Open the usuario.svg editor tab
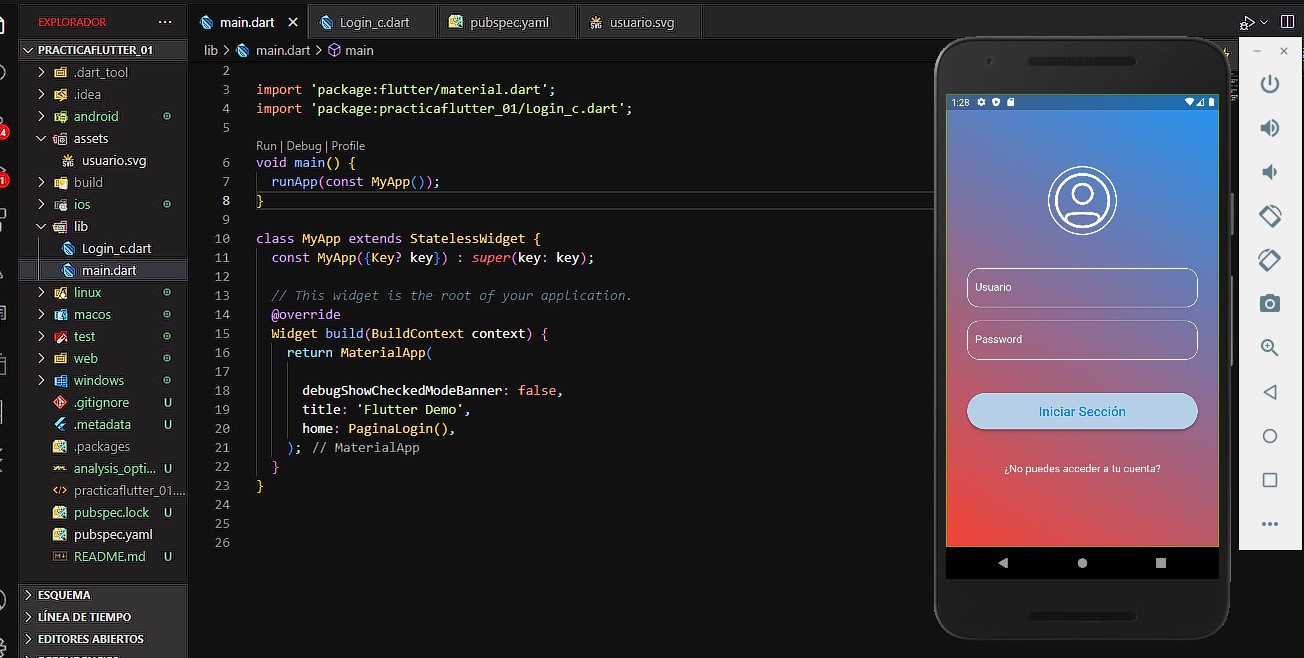This screenshot has height=658, width=1304. (x=641, y=22)
